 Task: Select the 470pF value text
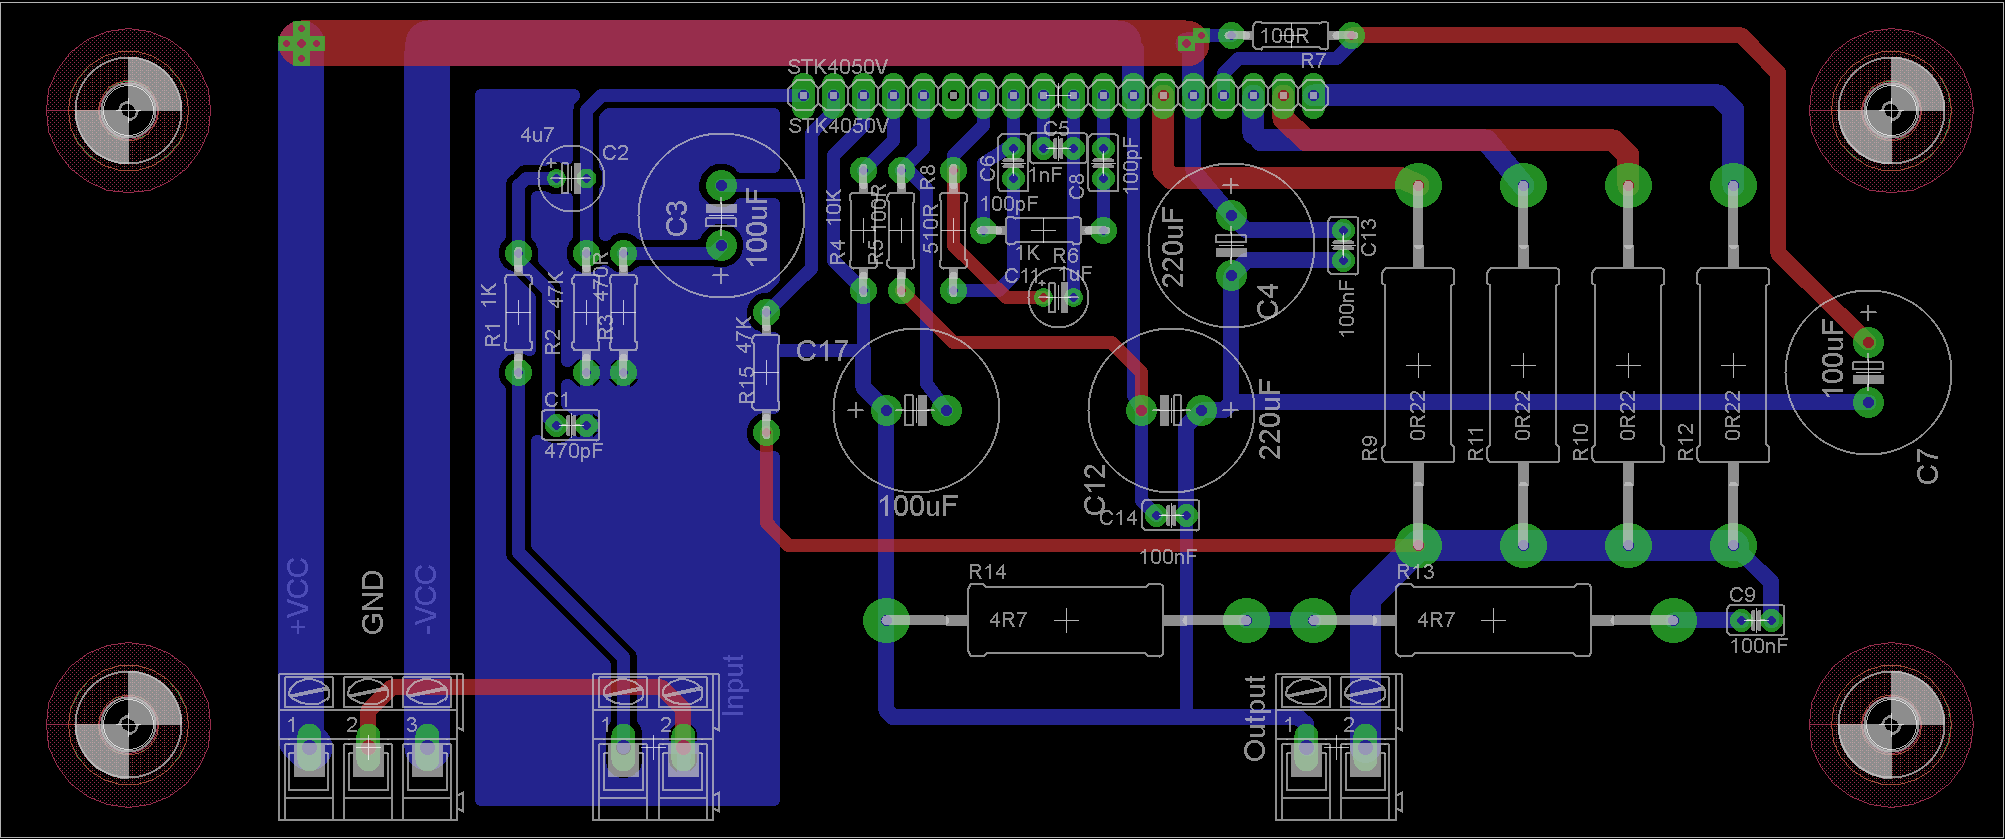(574, 451)
